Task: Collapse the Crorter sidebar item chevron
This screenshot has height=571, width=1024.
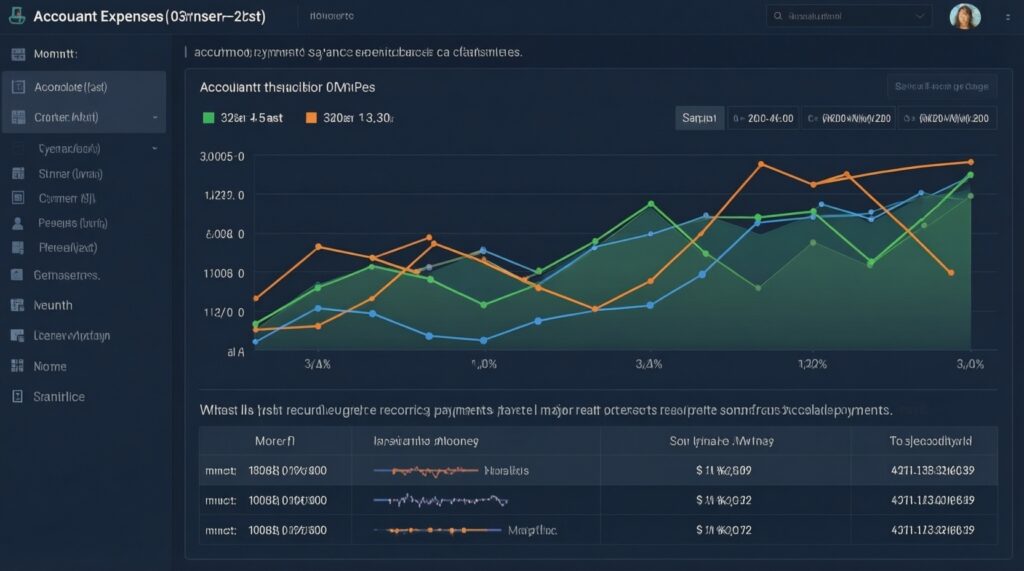Action: (x=155, y=118)
